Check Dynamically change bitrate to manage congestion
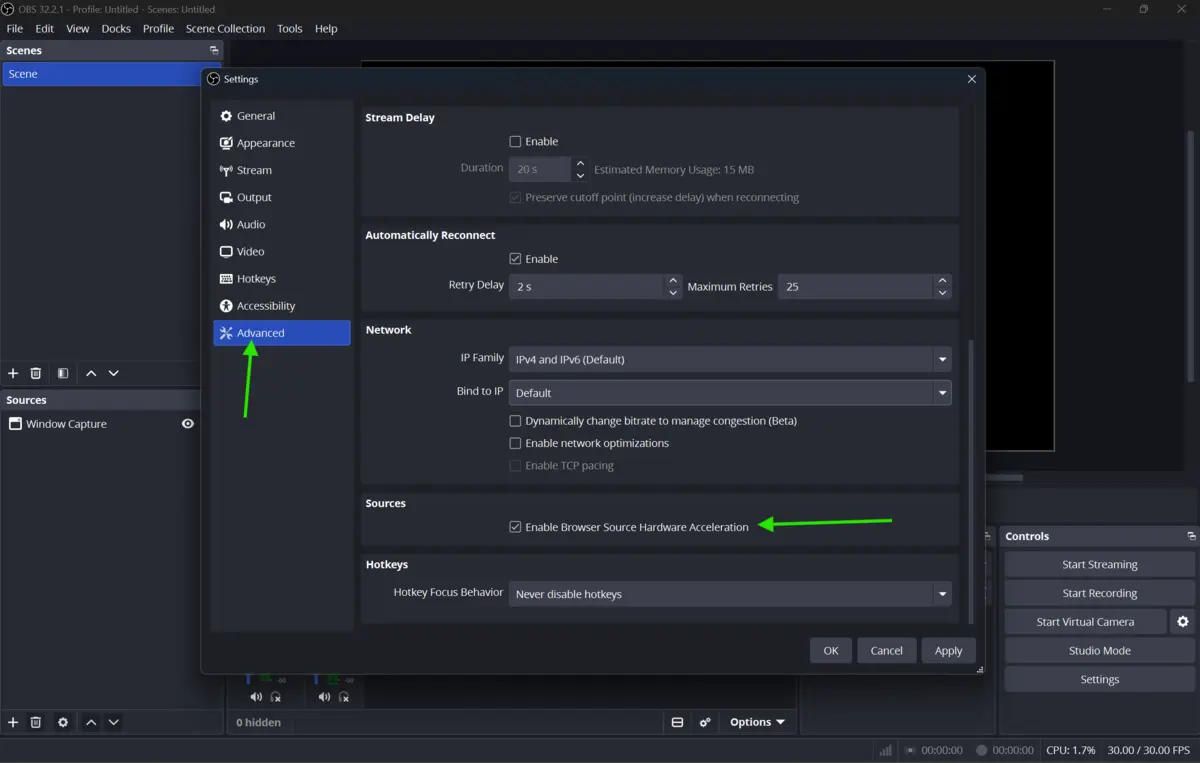Viewport: 1200px width, 763px height. 516,421
